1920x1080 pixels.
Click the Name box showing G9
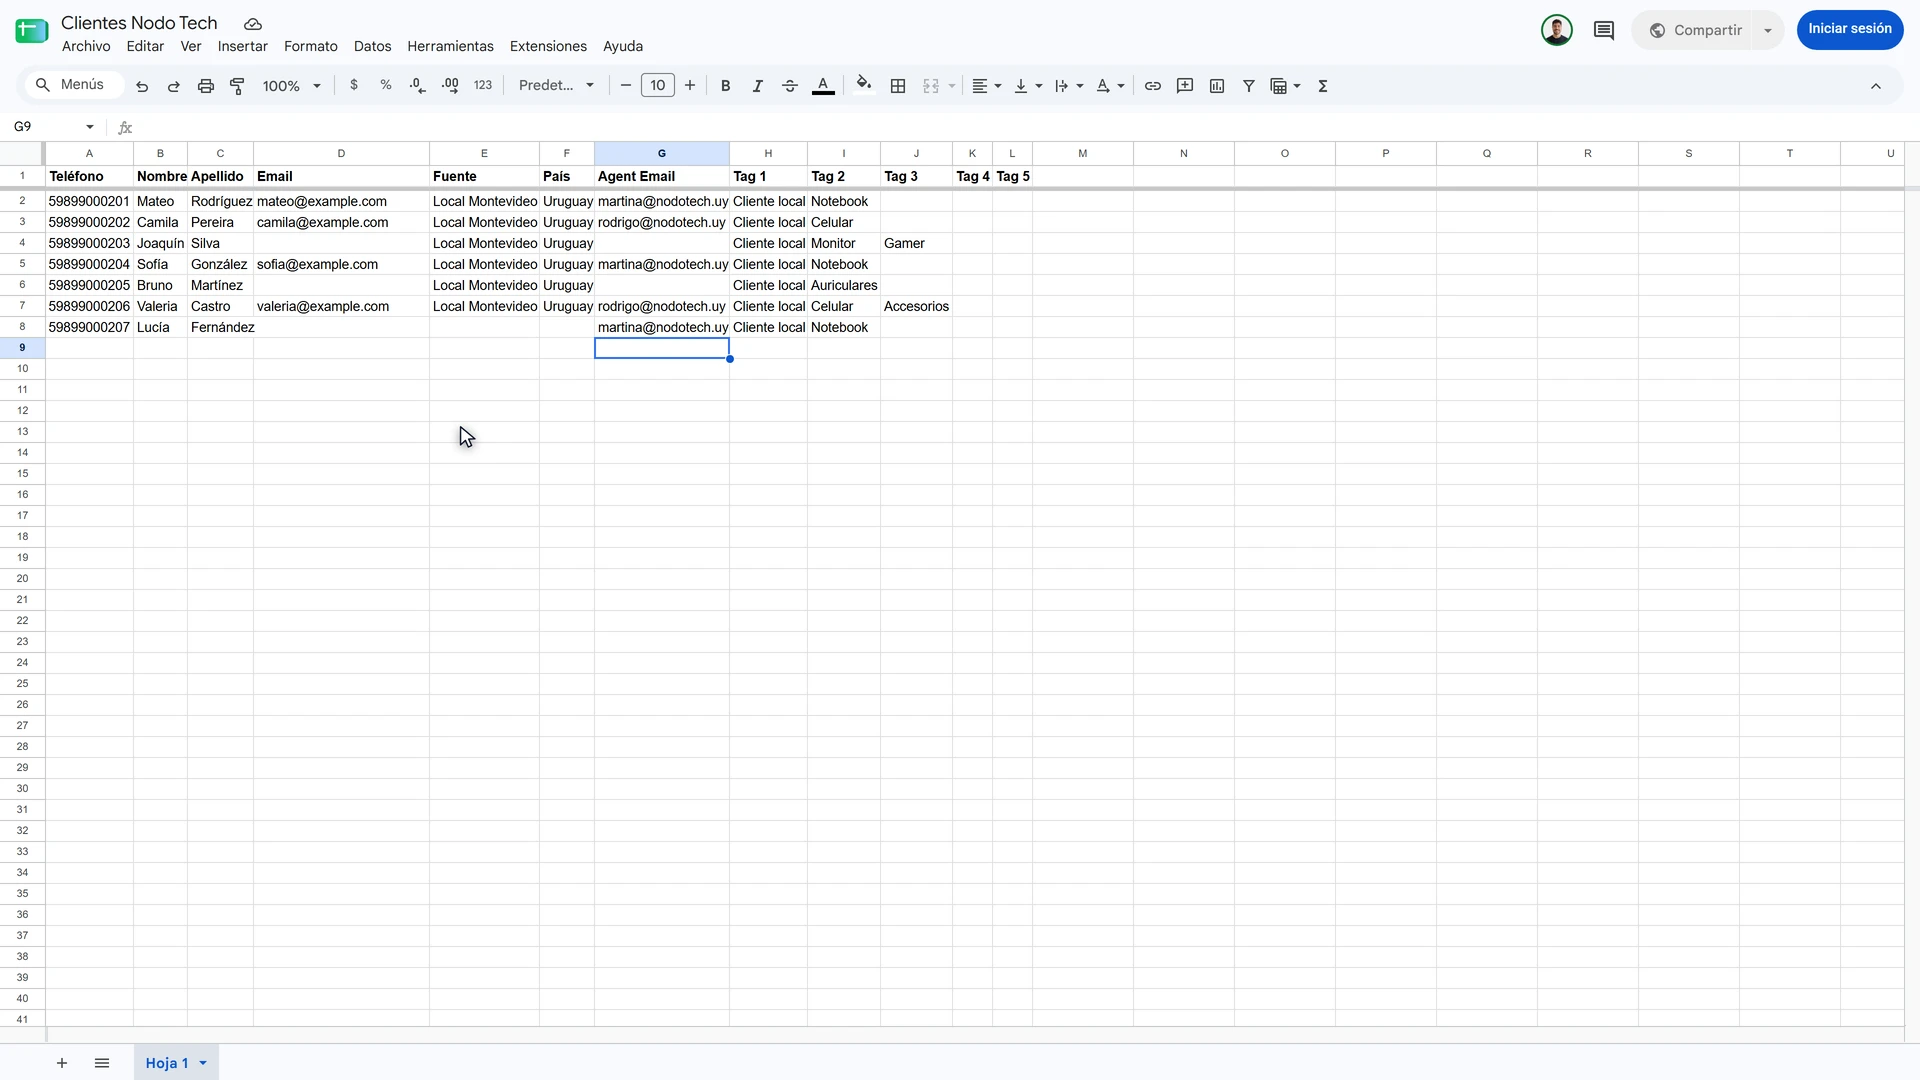point(54,127)
